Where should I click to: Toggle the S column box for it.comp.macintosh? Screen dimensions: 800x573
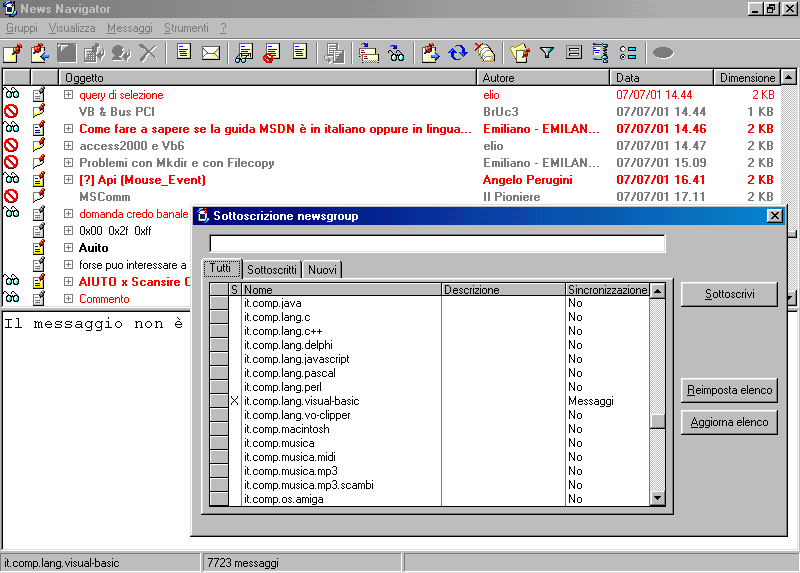[235, 429]
